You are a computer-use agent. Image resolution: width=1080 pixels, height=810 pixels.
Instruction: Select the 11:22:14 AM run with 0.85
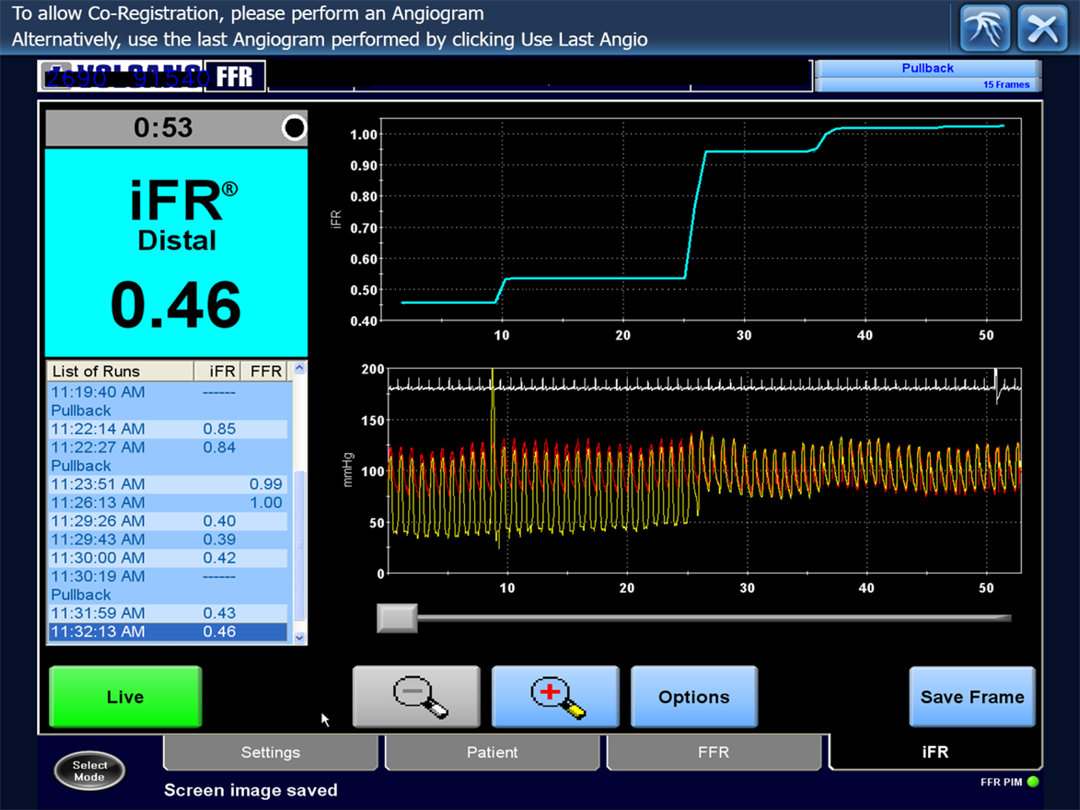(x=168, y=429)
